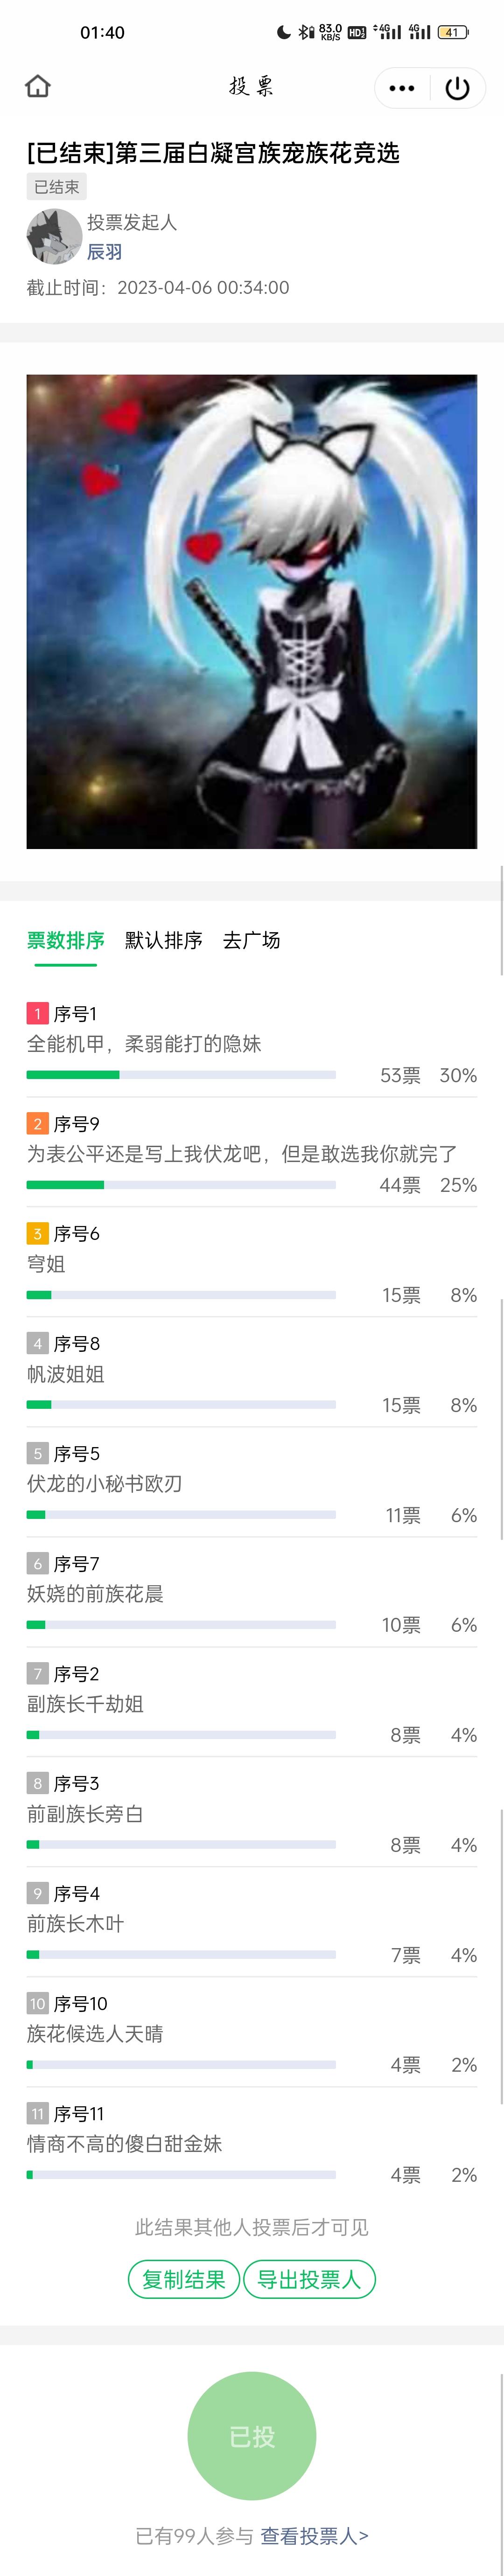Tap the yellow rank 3 badge
The width and height of the screenshot is (504, 2576).
pyautogui.click(x=37, y=1233)
